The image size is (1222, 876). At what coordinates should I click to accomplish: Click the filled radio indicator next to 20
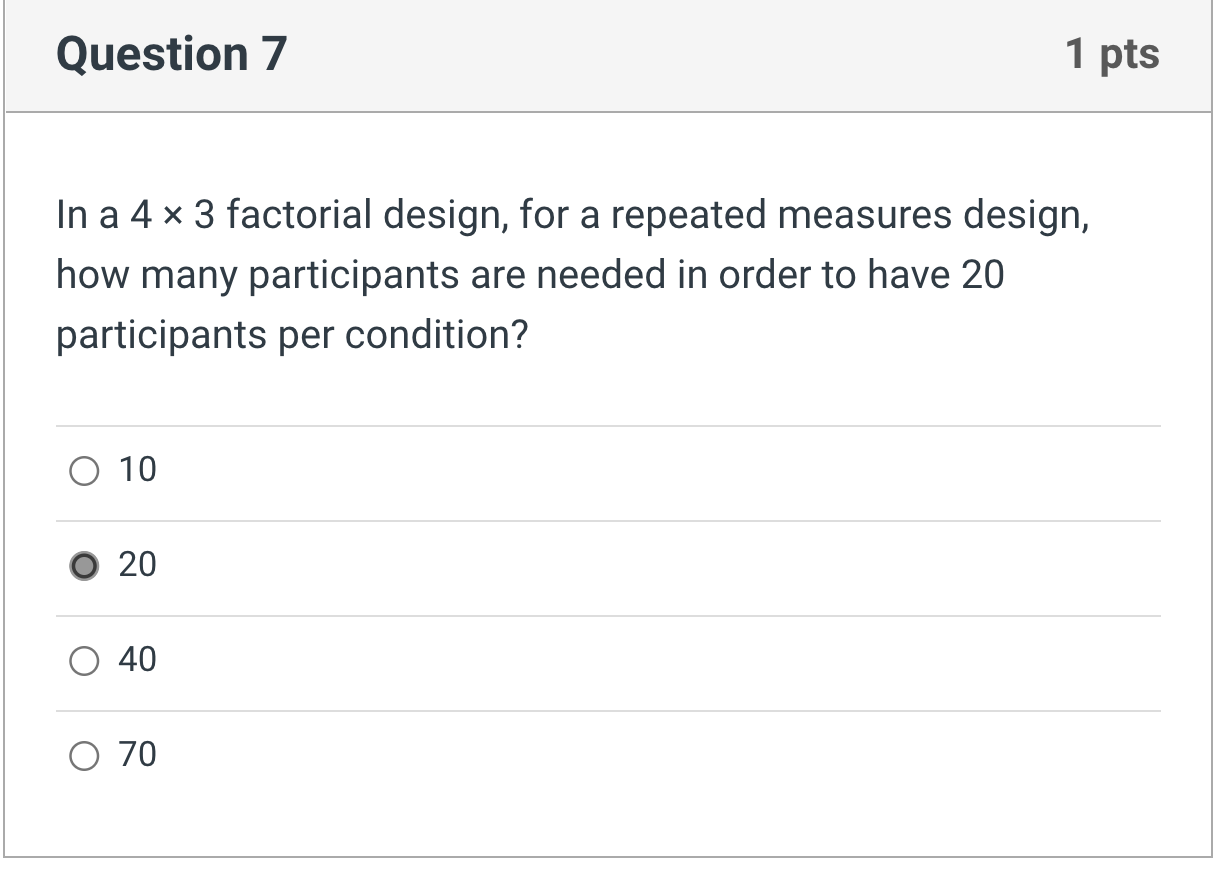coord(84,564)
